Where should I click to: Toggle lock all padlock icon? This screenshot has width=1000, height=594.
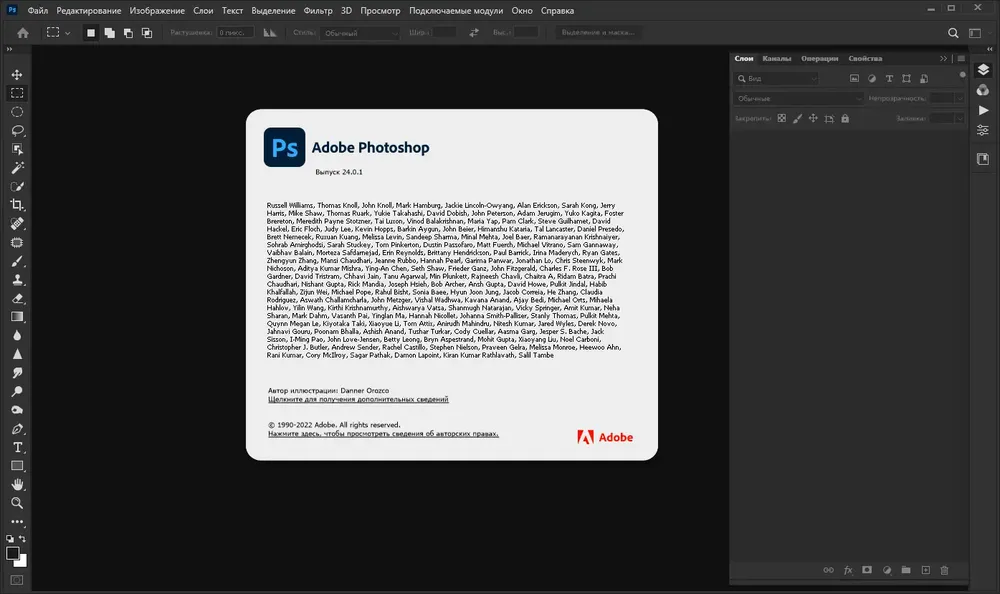[845, 118]
